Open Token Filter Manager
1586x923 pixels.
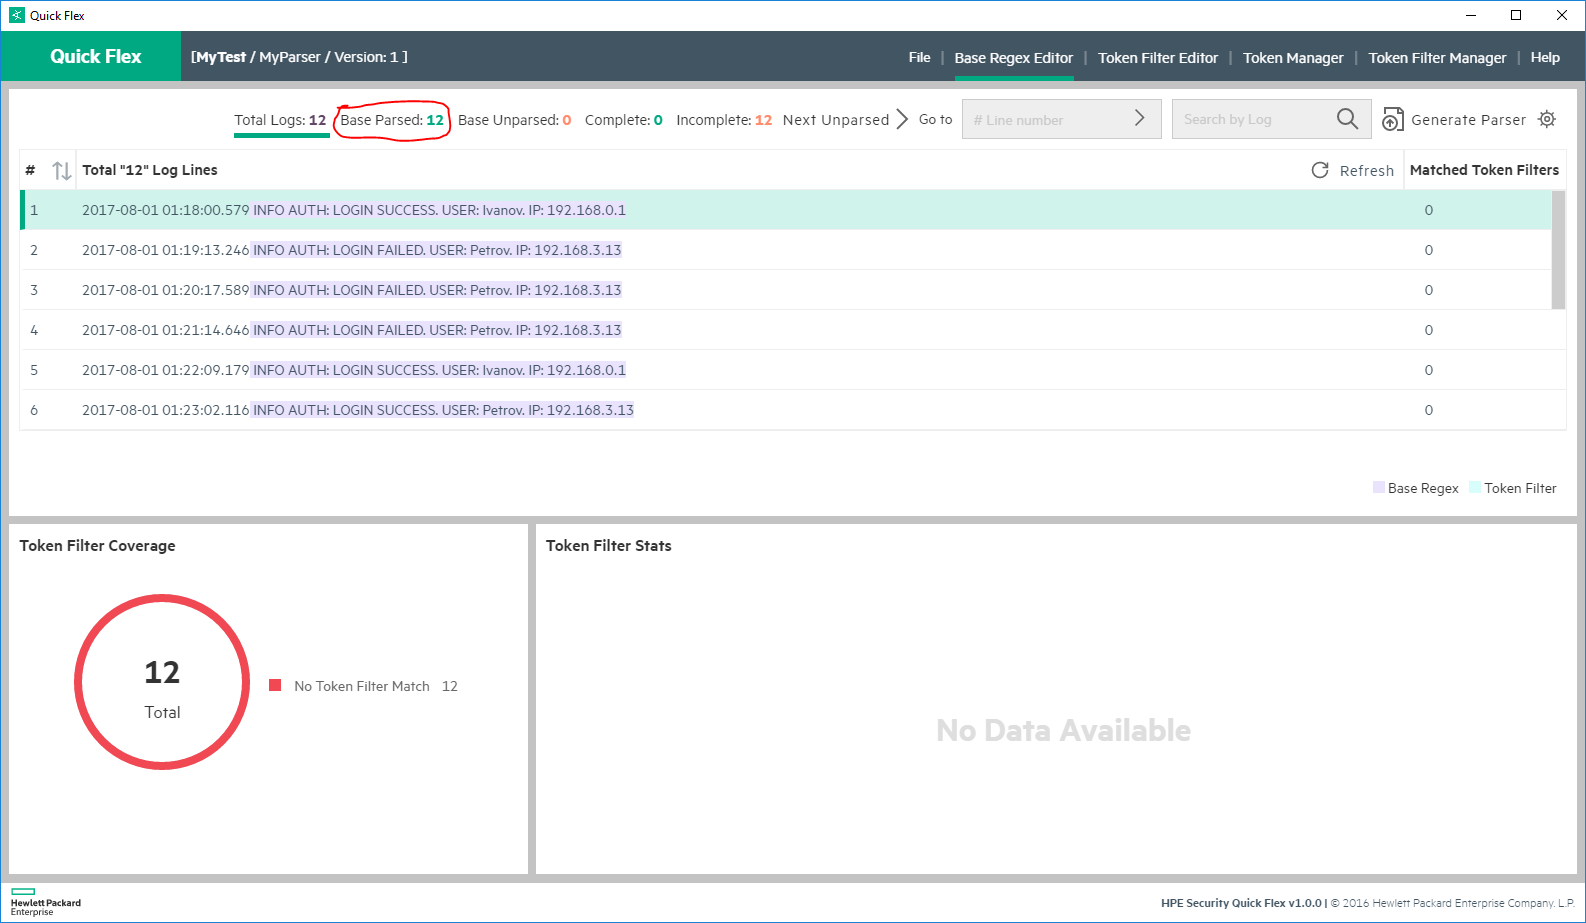coord(1436,58)
